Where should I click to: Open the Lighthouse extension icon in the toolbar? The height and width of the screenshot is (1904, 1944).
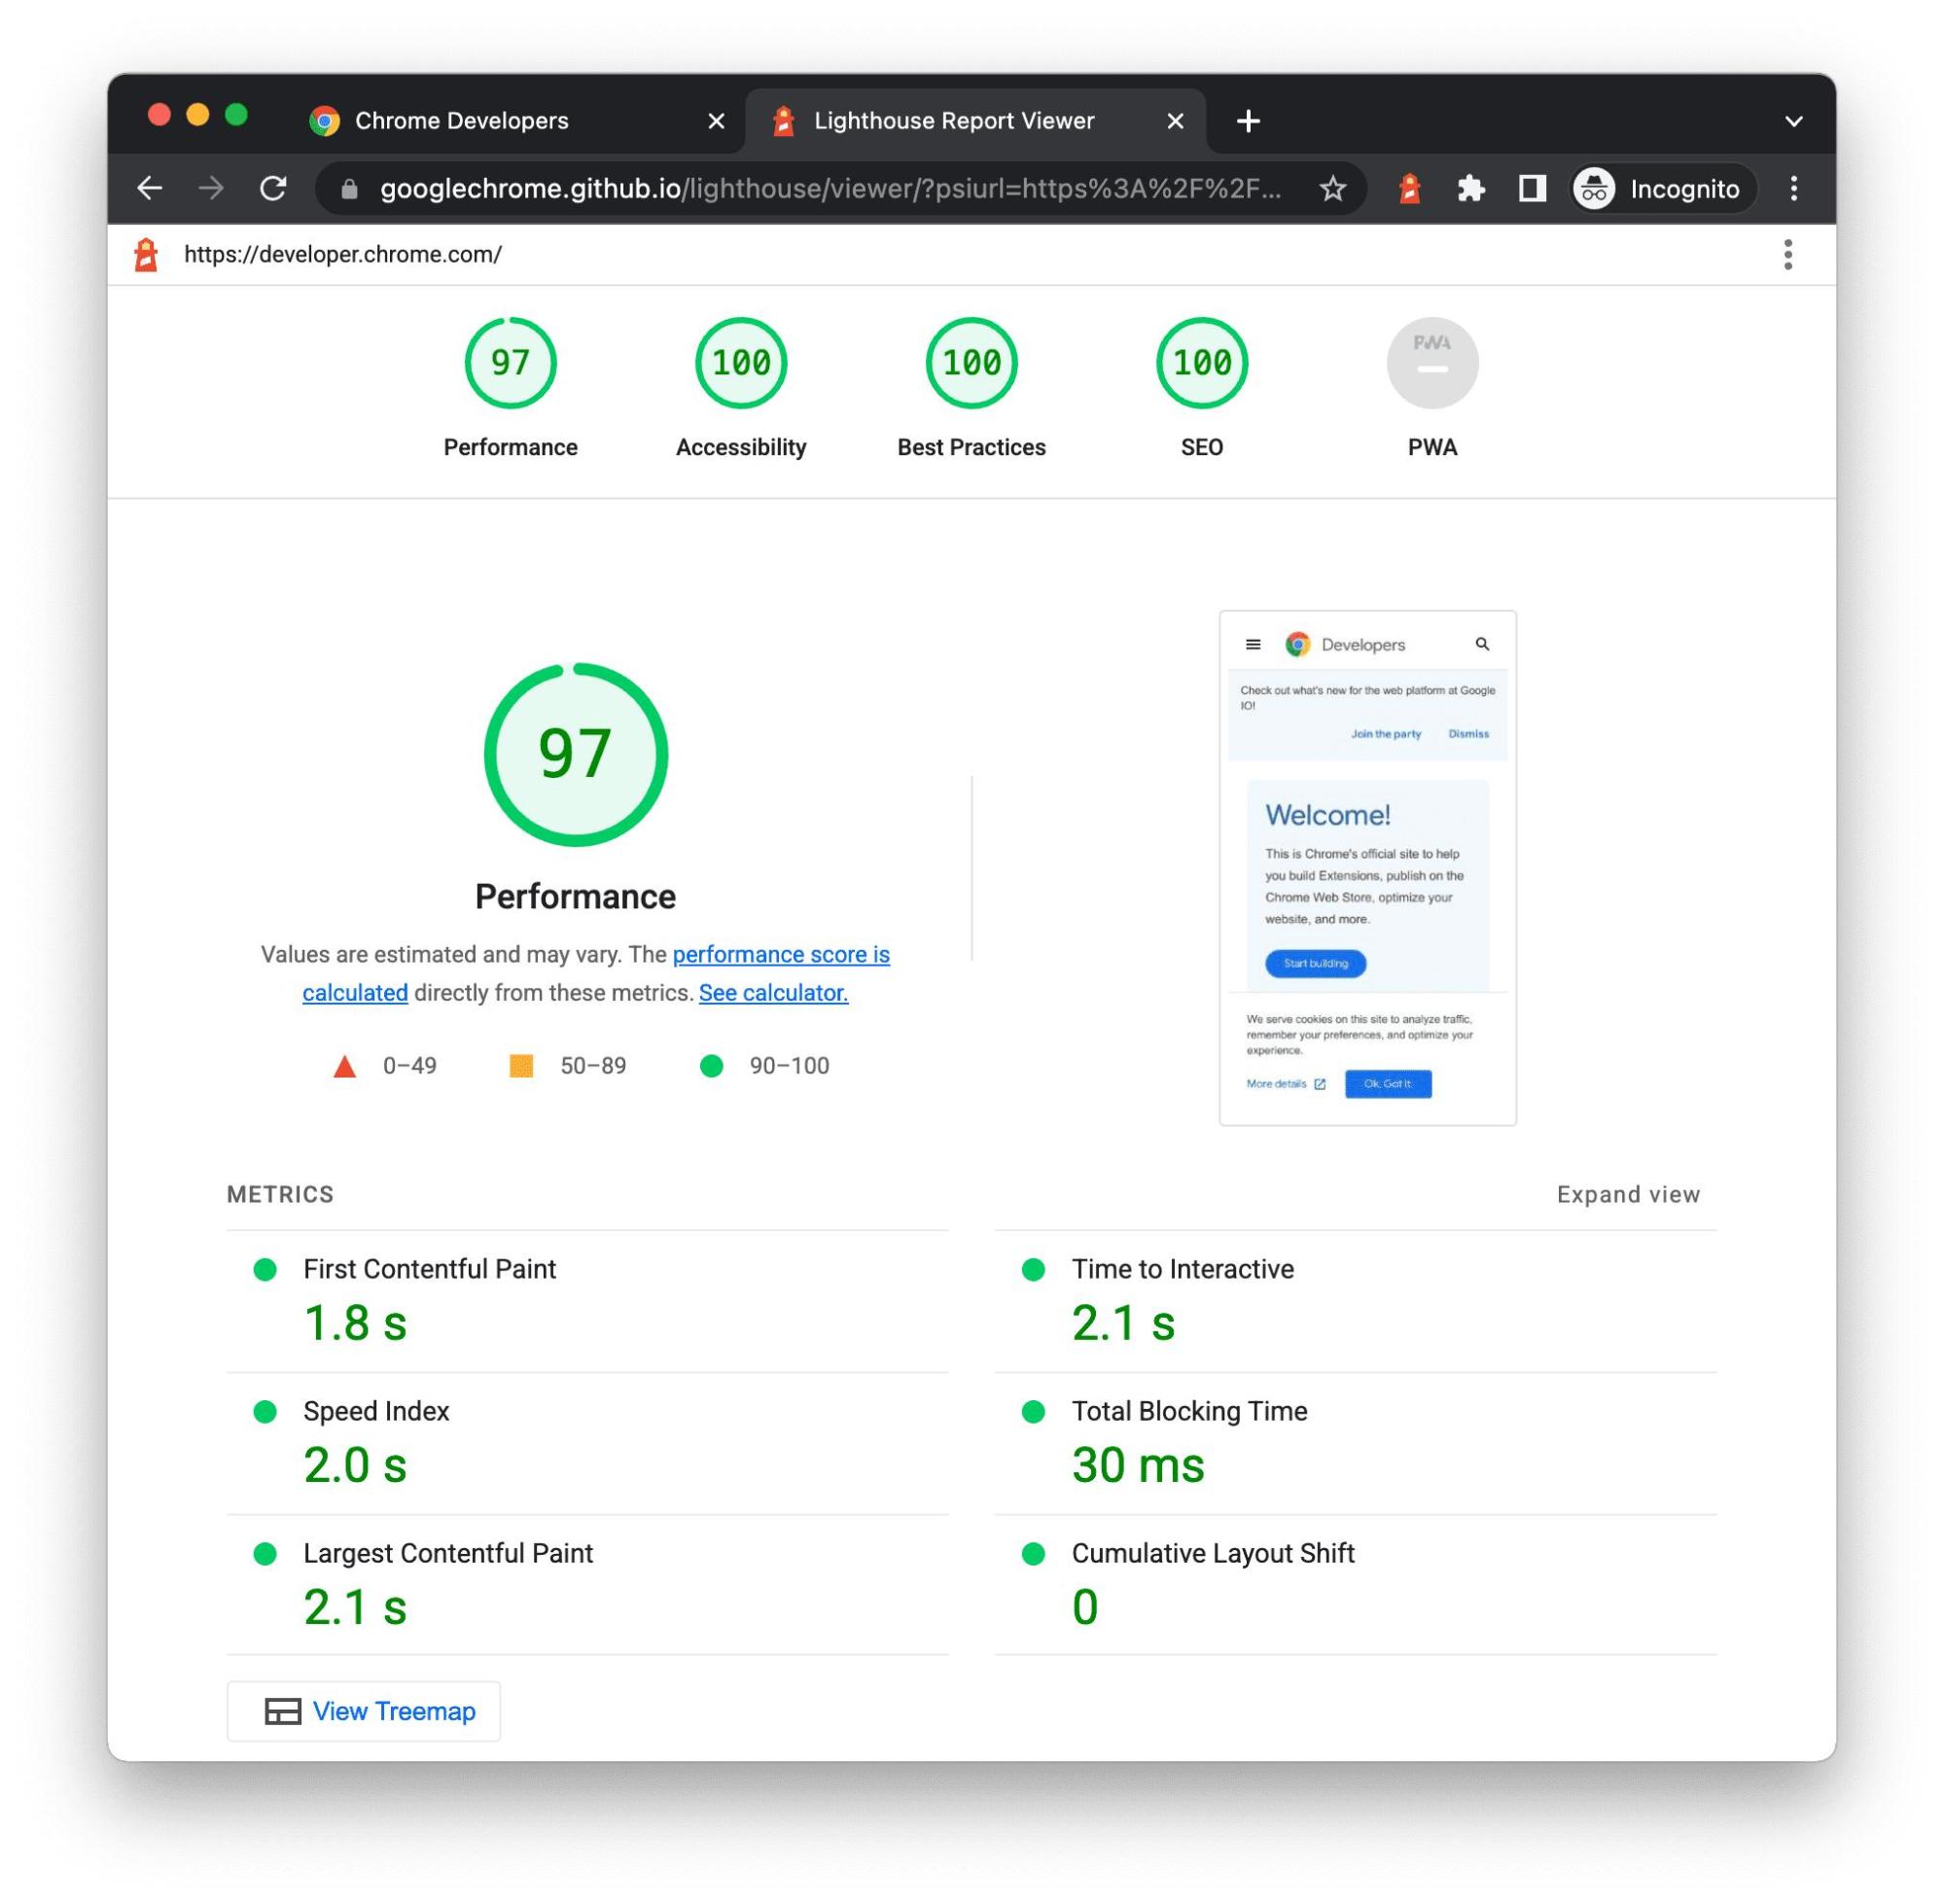(1409, 189)
